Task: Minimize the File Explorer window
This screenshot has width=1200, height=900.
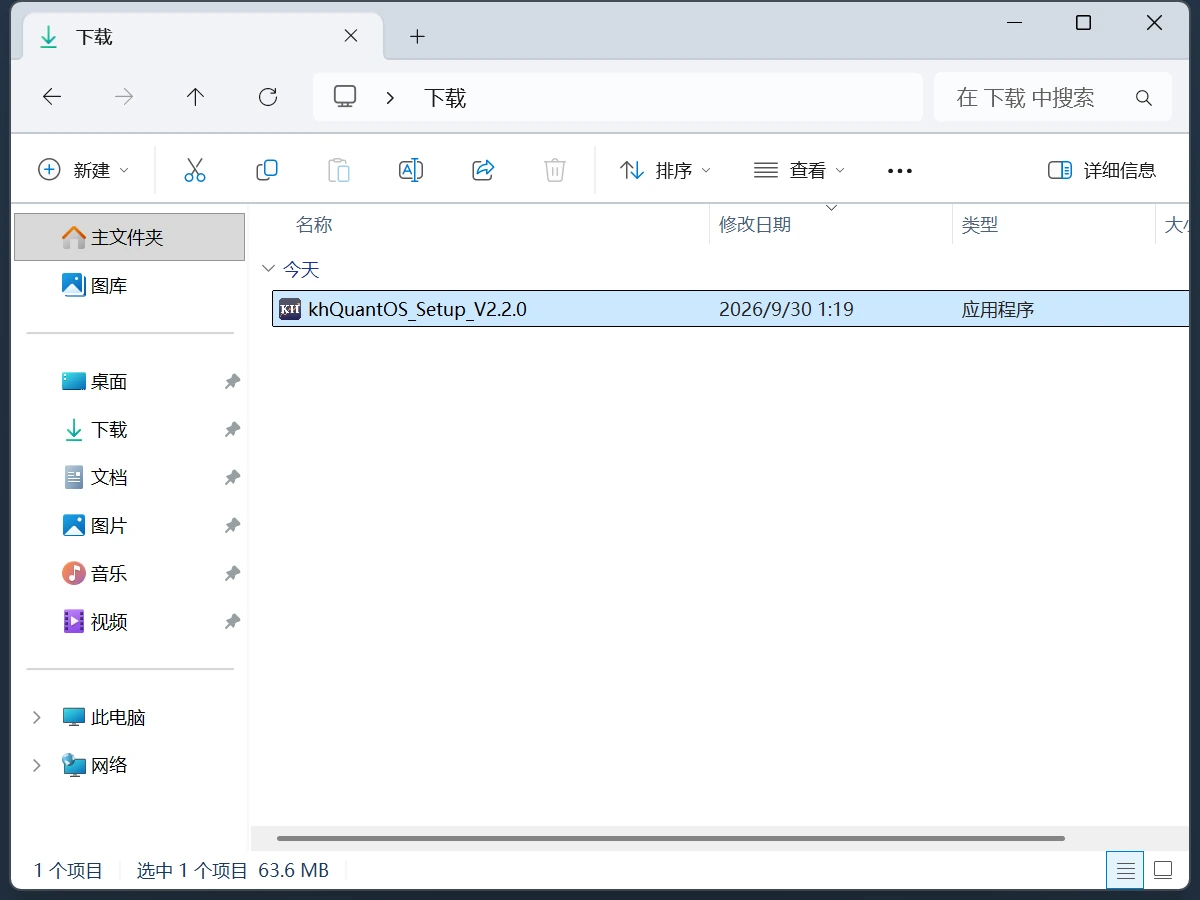Action: (x=1012, y=22)
